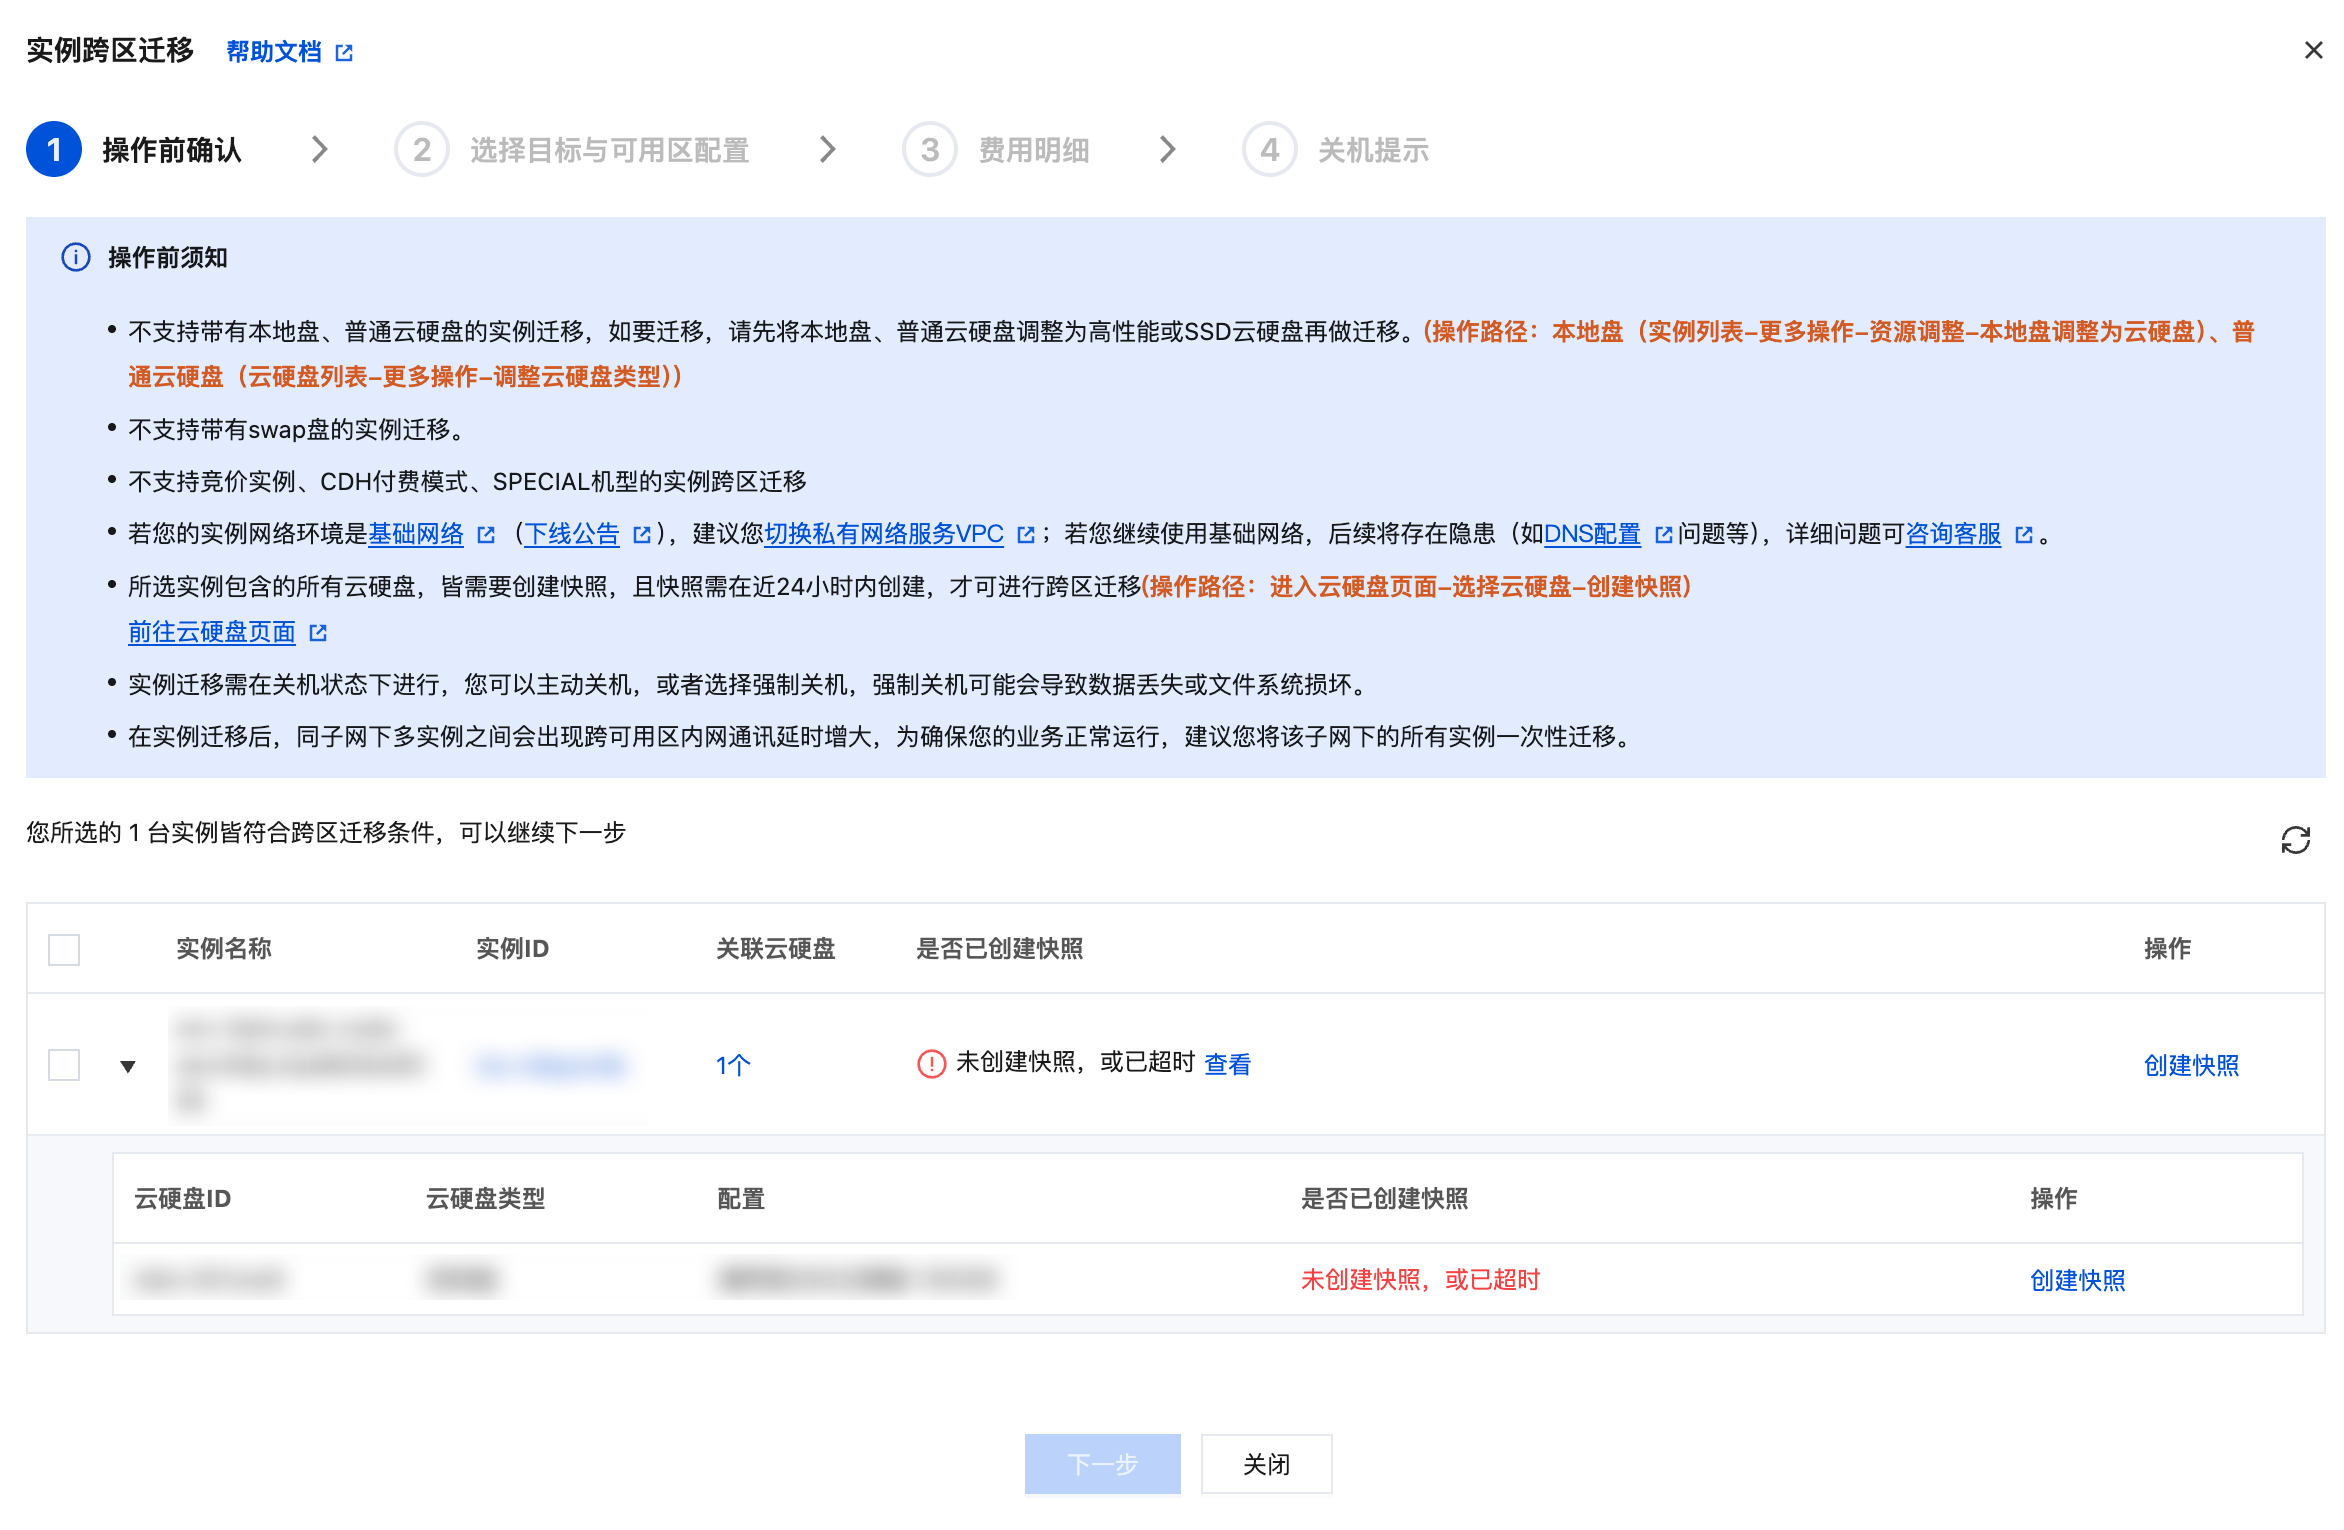The height and width of the screenshot is (1530, 2344).
Task: Click external link icon after 基础网络
Action: click(486, 535)
